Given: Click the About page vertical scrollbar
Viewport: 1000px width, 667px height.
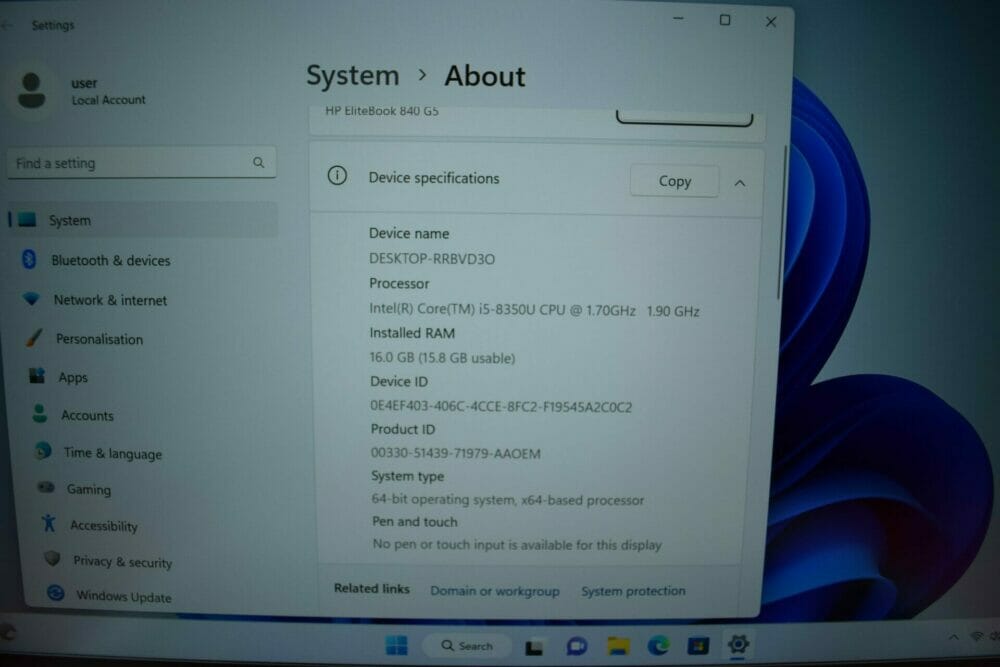Looking at the screenshot, I should pos(782,222).
